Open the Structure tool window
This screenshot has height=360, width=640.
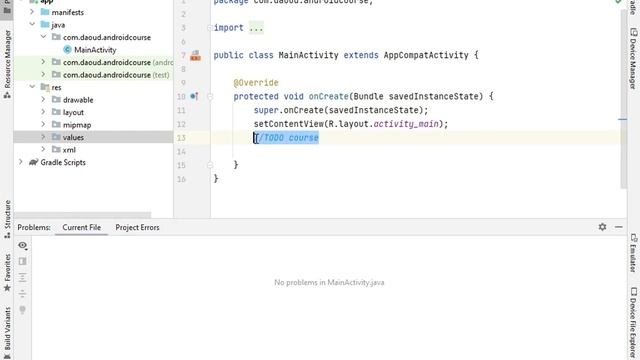(x=7, y=219)
